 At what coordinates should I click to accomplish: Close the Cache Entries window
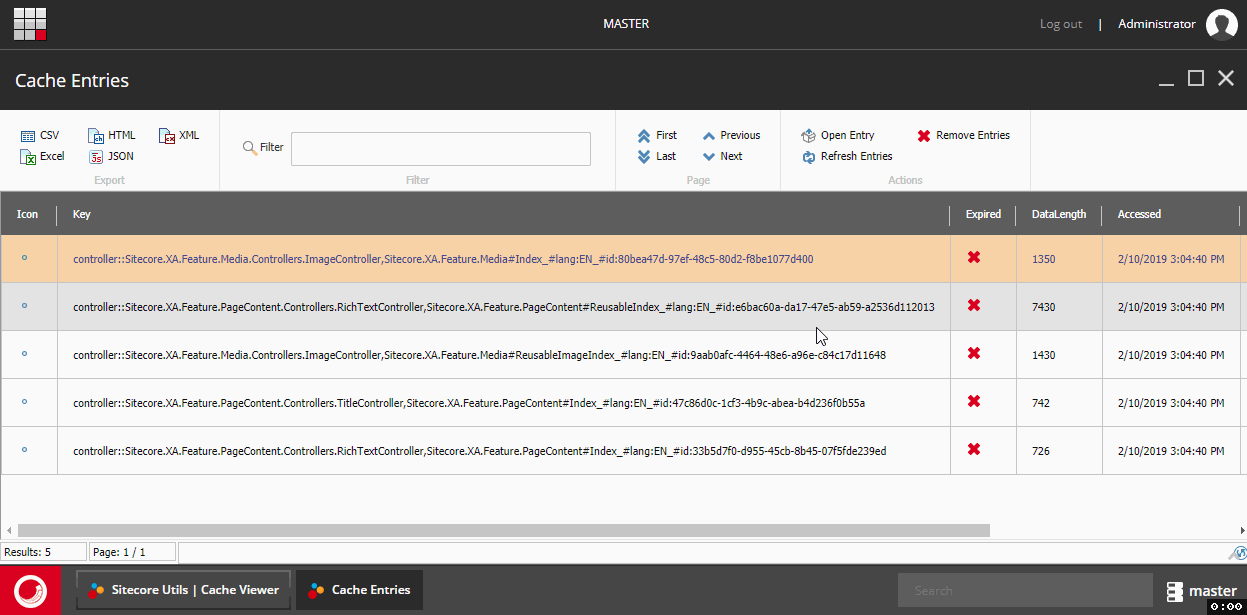click(1226, 79)
